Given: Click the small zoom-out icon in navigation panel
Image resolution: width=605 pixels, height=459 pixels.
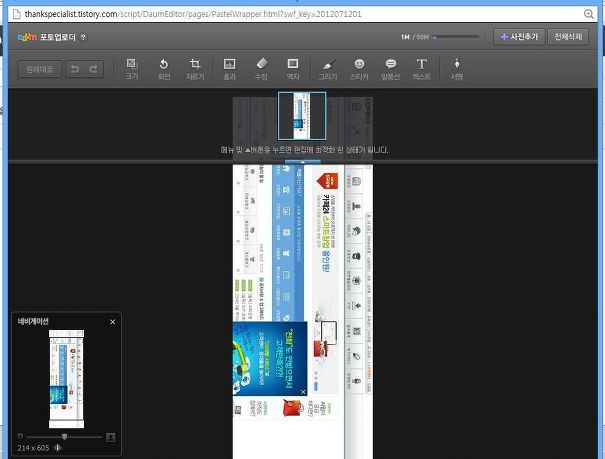Looking at the screenshot, I should tap(20, 436).
